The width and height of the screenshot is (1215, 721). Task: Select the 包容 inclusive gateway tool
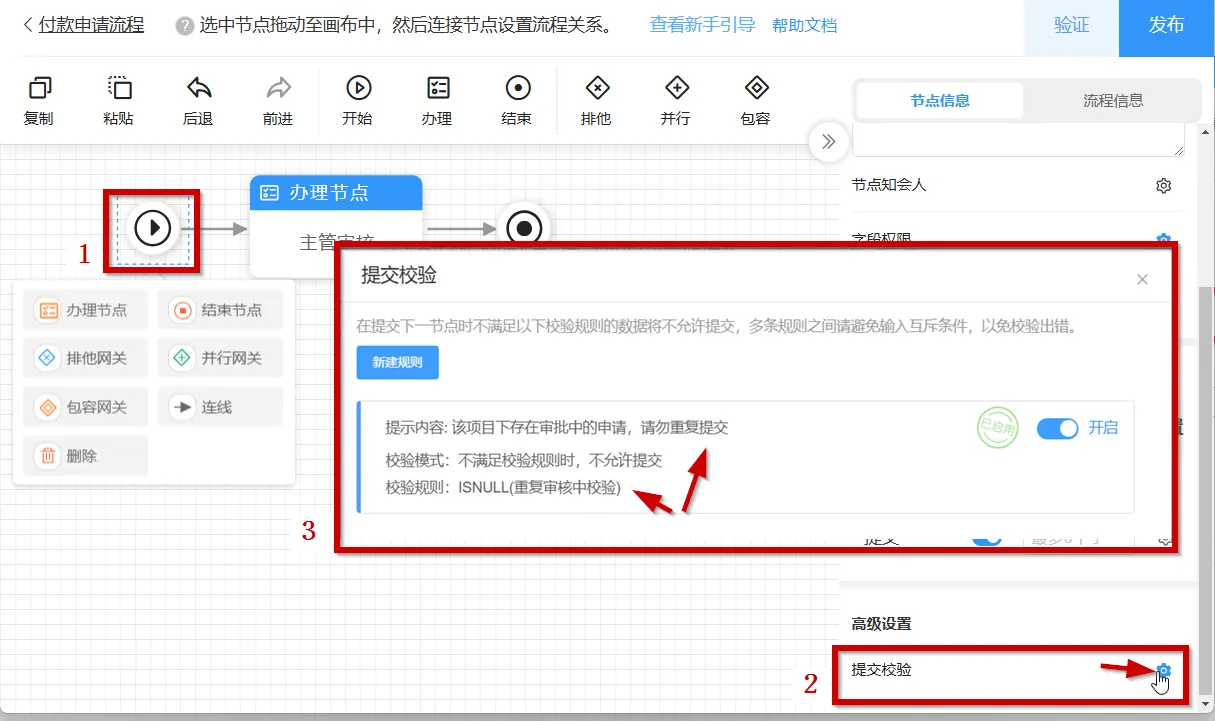[756, 89]
